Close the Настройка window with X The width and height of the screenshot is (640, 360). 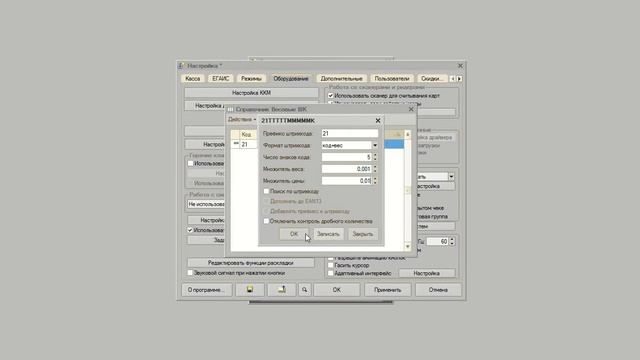[460, 65]
